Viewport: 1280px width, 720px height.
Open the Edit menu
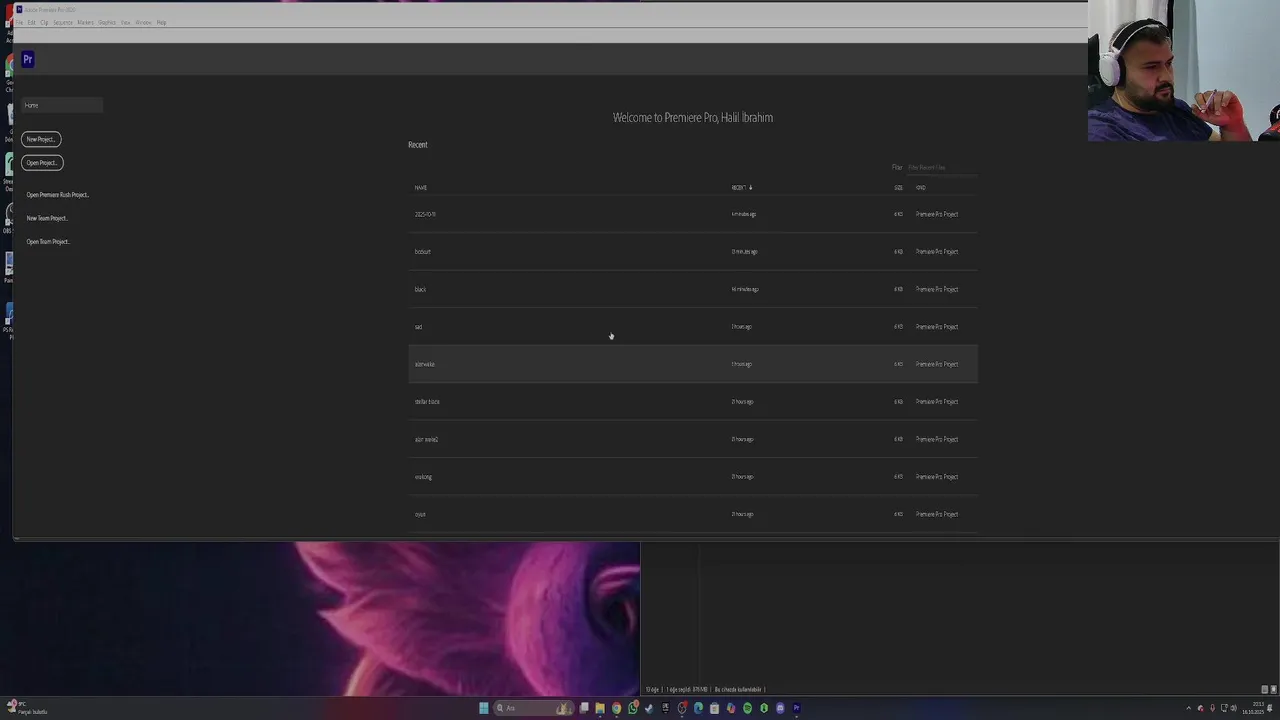click(32, 22)
